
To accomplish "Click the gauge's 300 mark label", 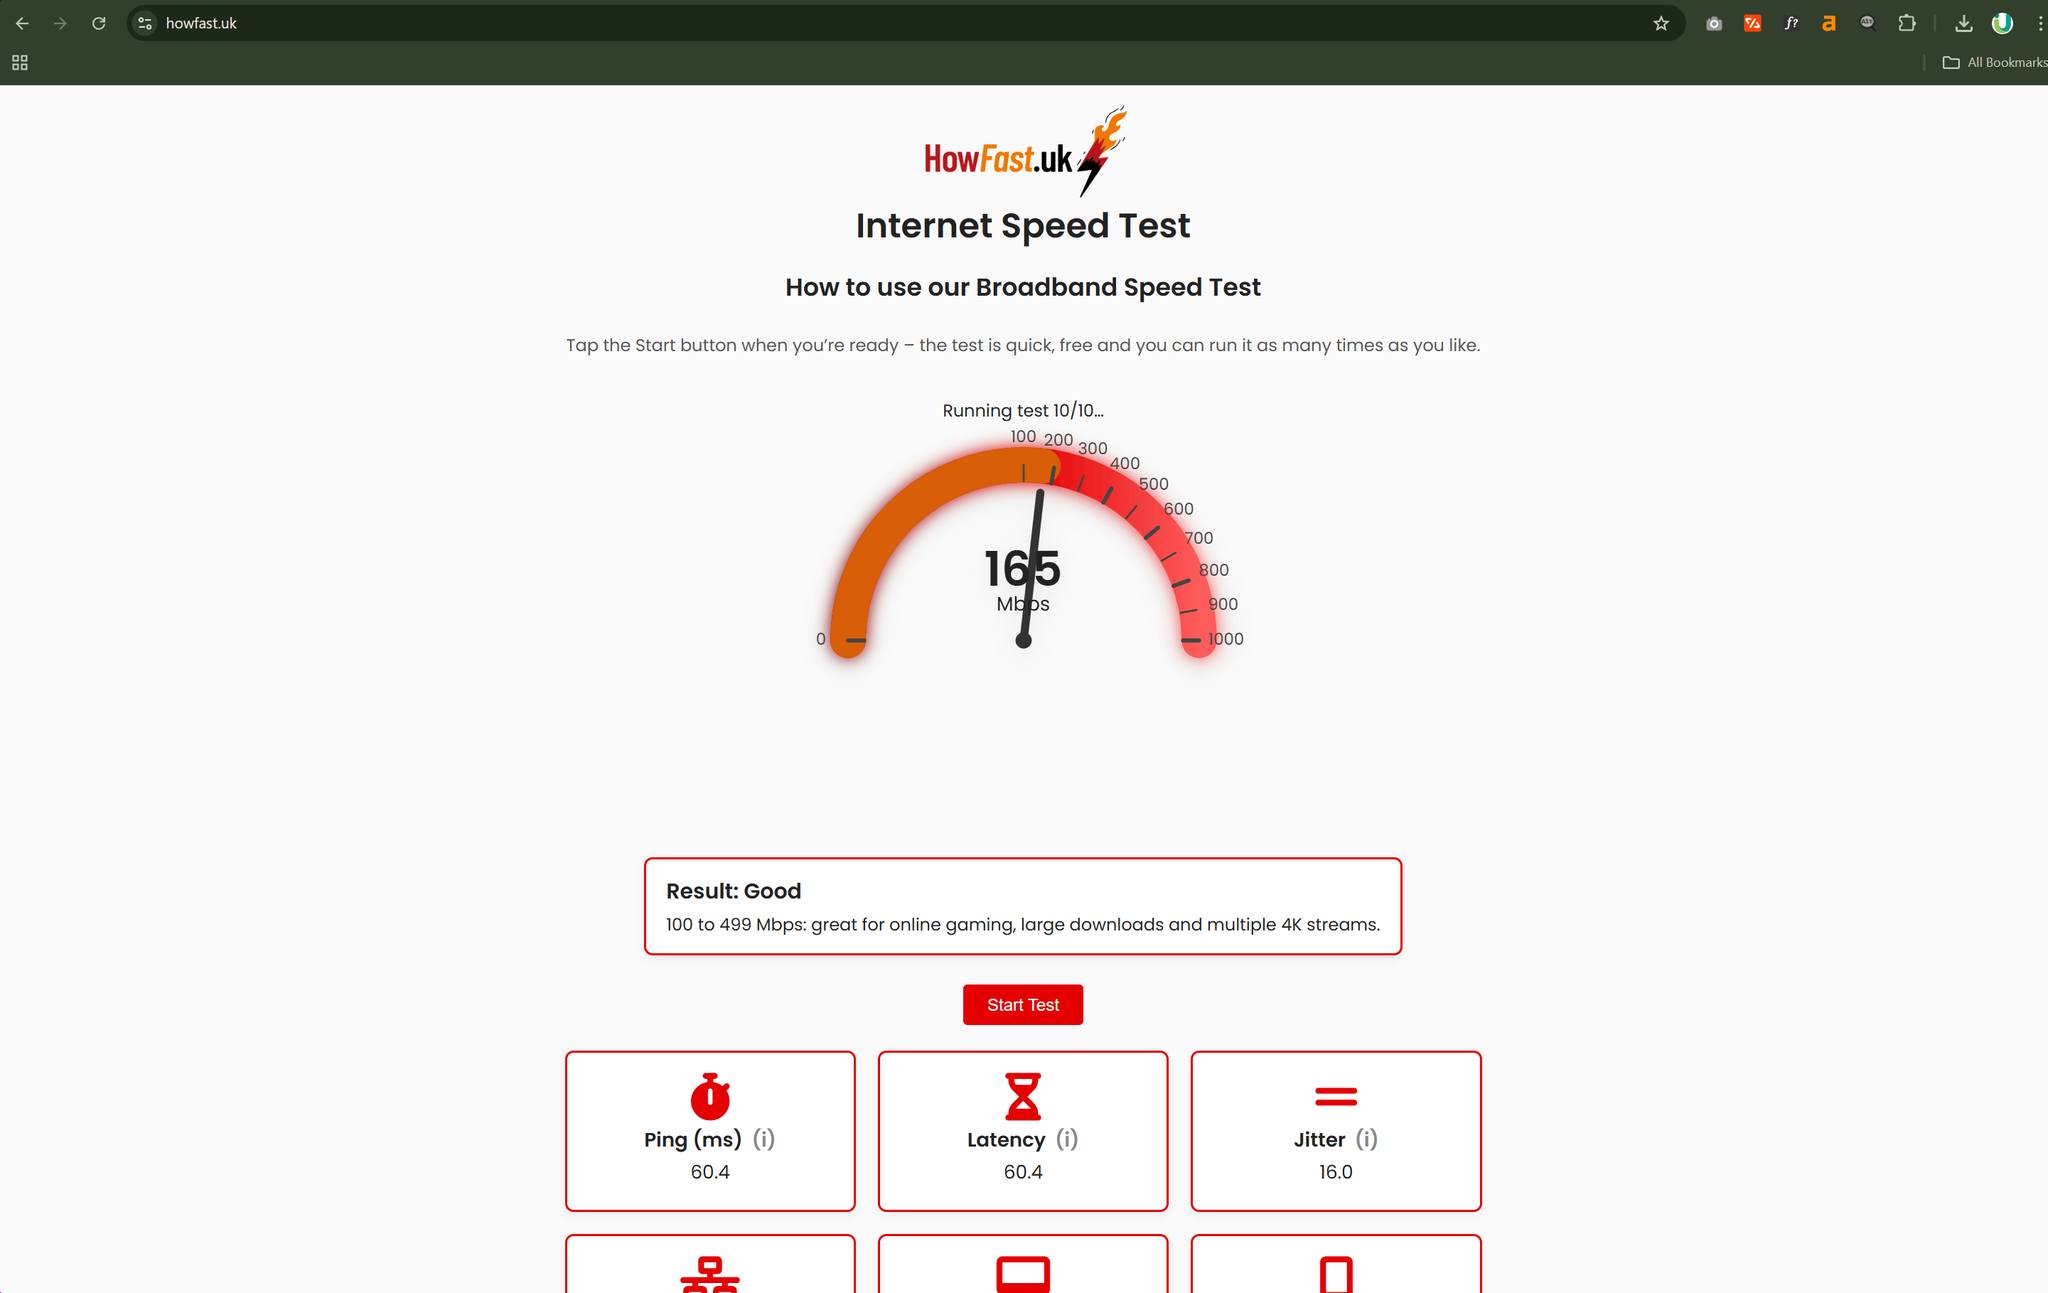I will click(1093, 448).
